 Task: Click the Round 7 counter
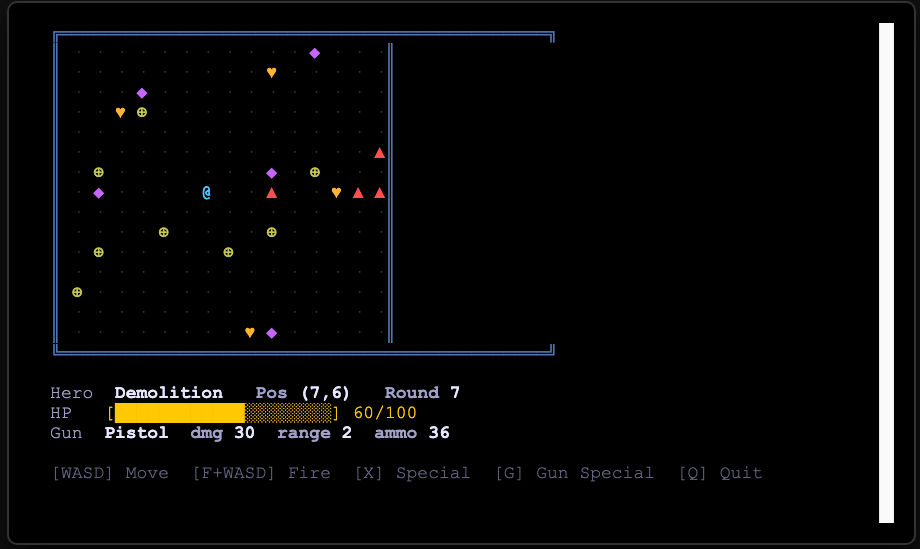click(x=422, y=392)
